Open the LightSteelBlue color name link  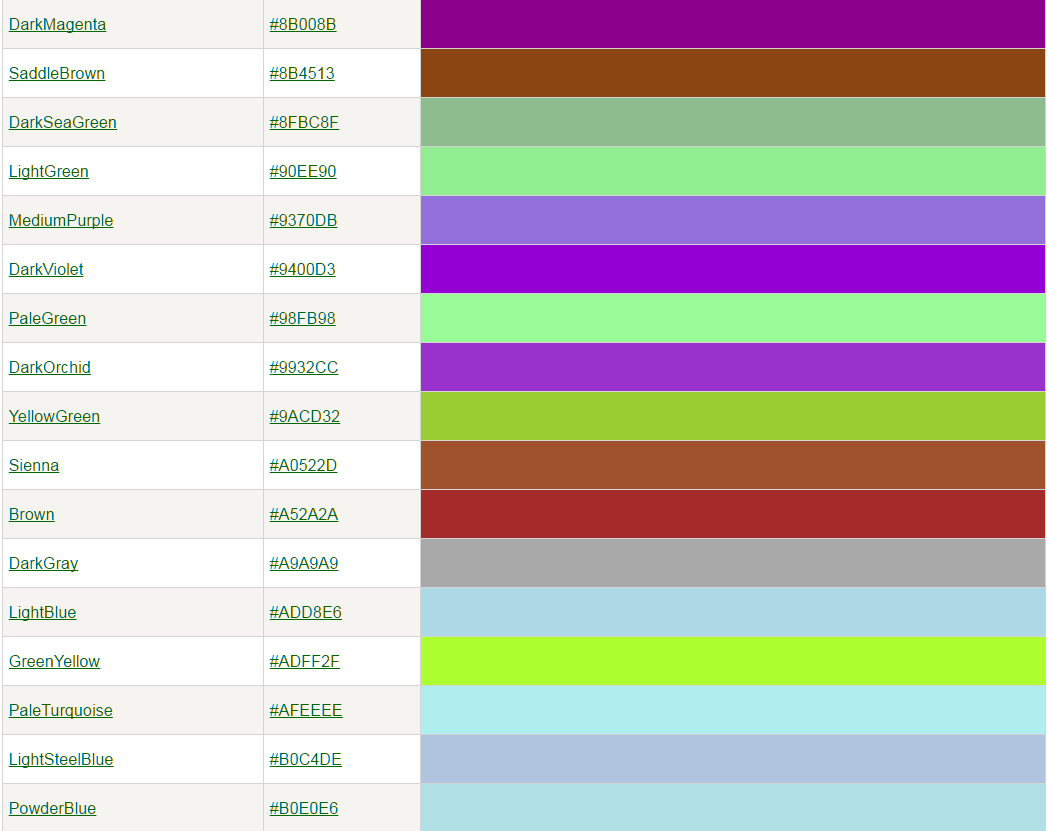(61, 760)
